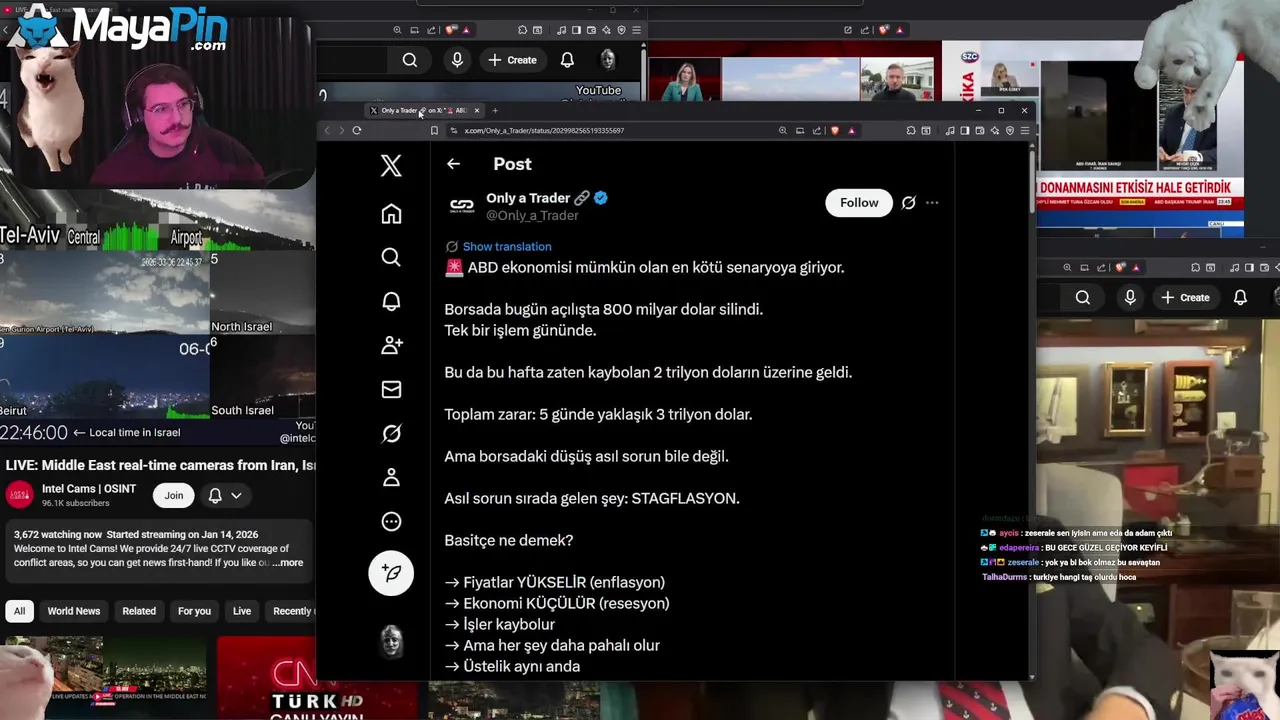Open notification bell for Intel Cams channel

[215, 495]
